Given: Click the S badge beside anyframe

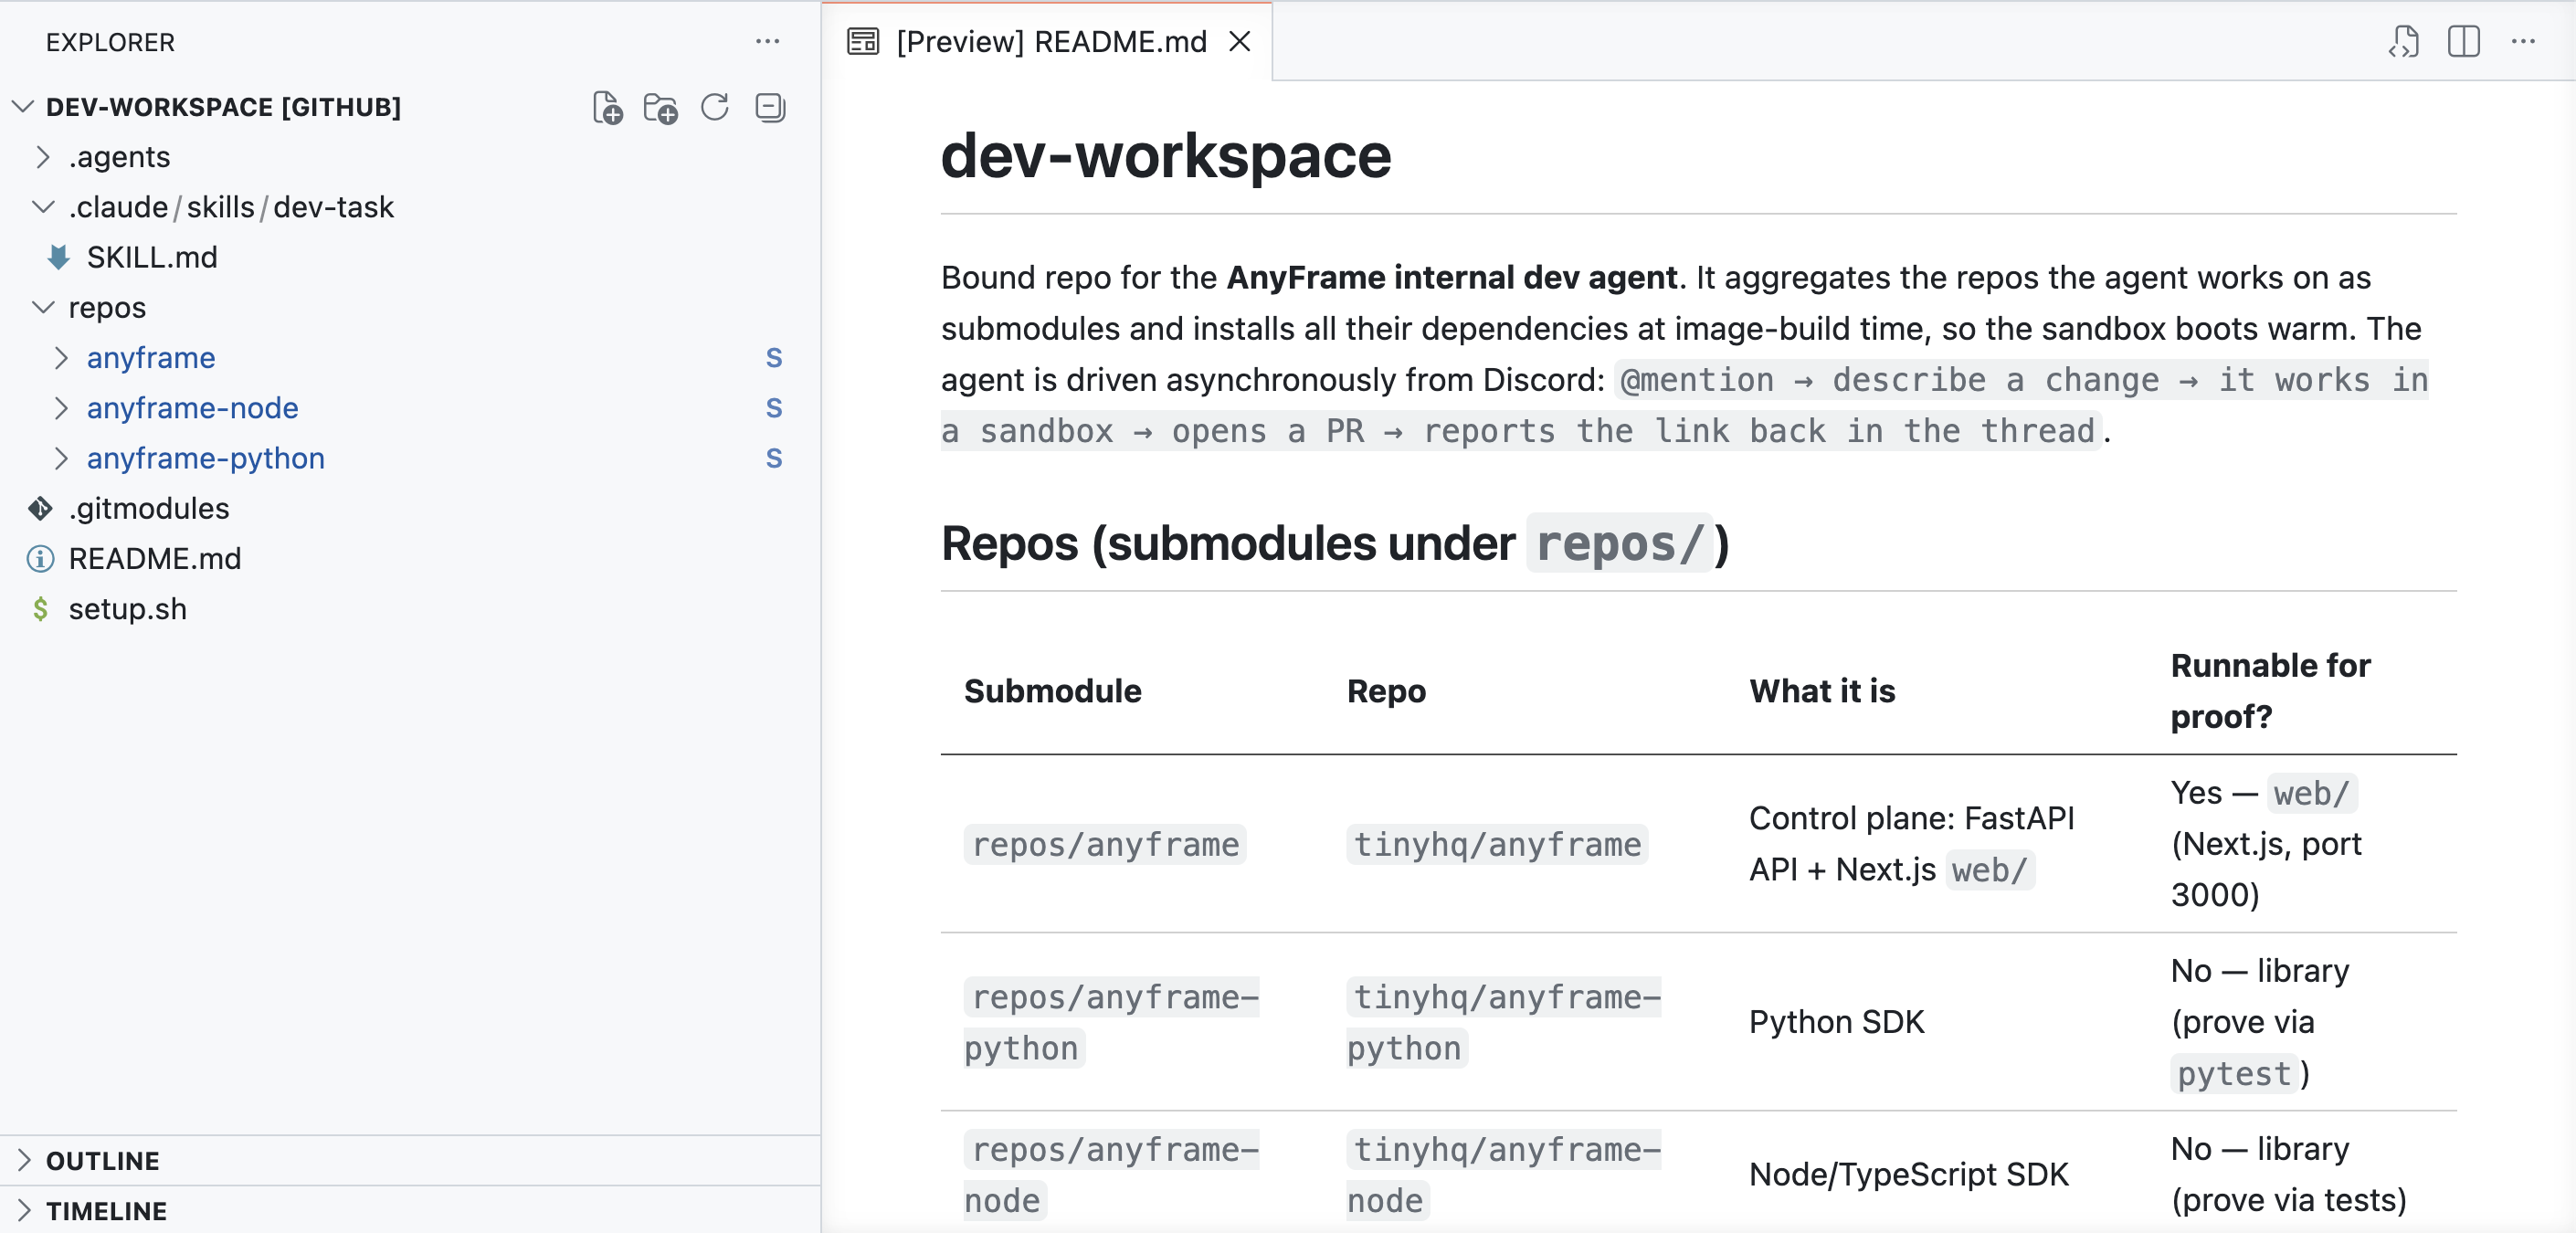Looking at the screenshot, I should [x=773, y=358].
